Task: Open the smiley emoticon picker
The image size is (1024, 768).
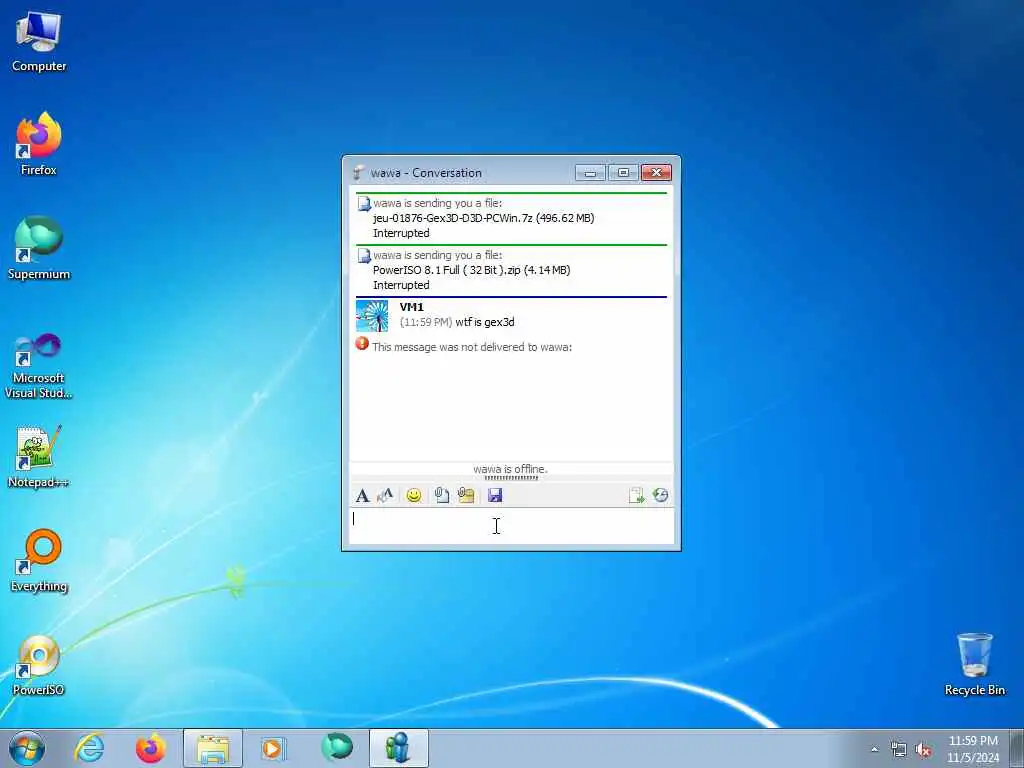Action: click(x=413, y=496)
